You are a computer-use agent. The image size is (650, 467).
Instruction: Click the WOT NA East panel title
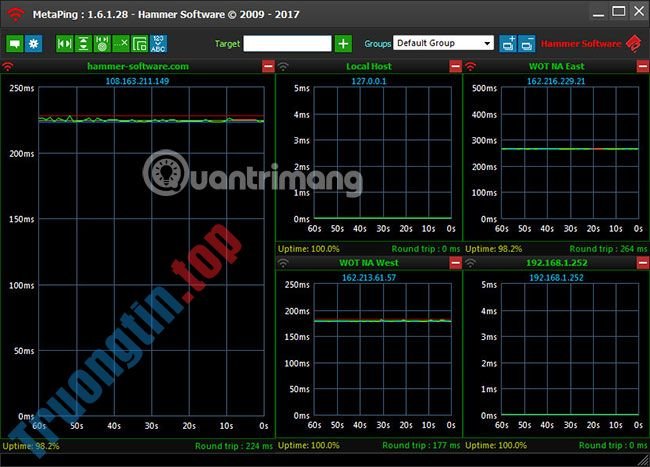(556, 66)
